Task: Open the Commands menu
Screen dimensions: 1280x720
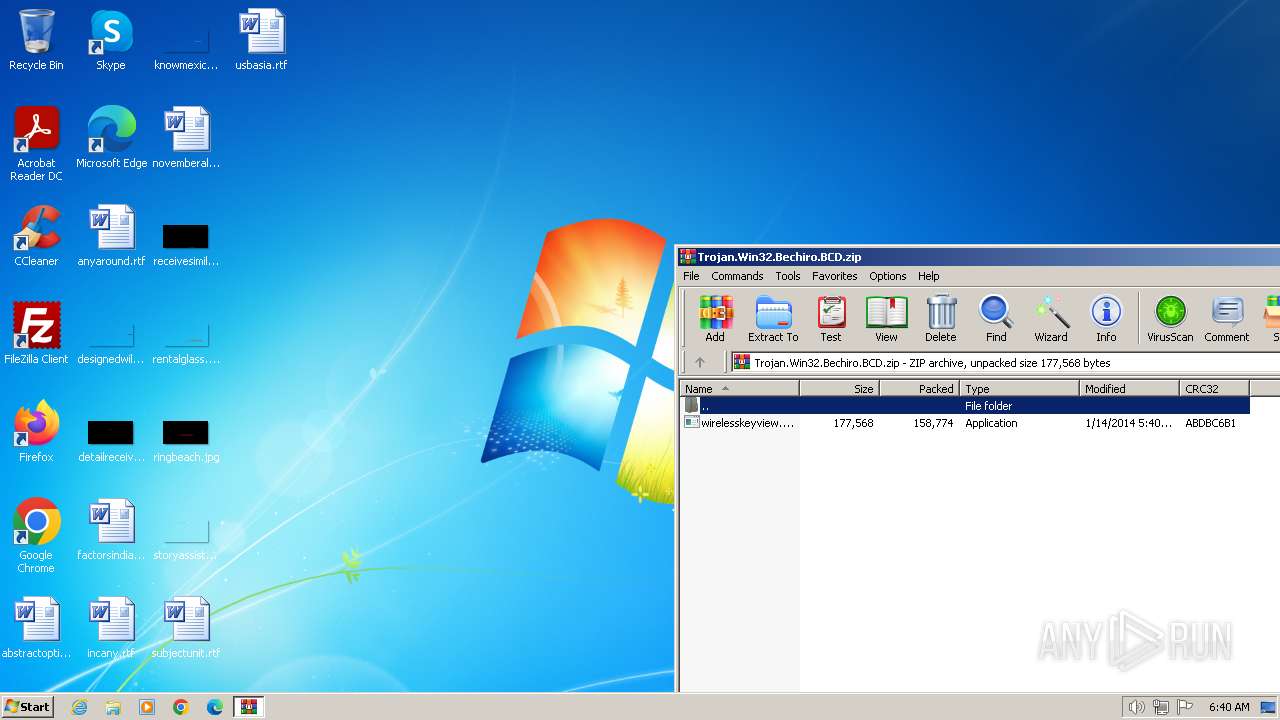Action: coord(737,276)
